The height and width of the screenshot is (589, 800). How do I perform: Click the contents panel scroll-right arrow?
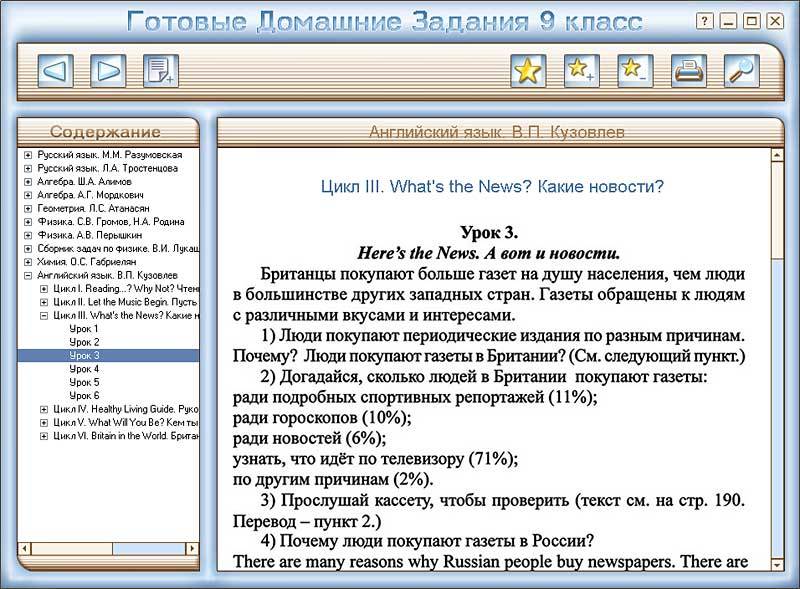click(x=192, y=549)
